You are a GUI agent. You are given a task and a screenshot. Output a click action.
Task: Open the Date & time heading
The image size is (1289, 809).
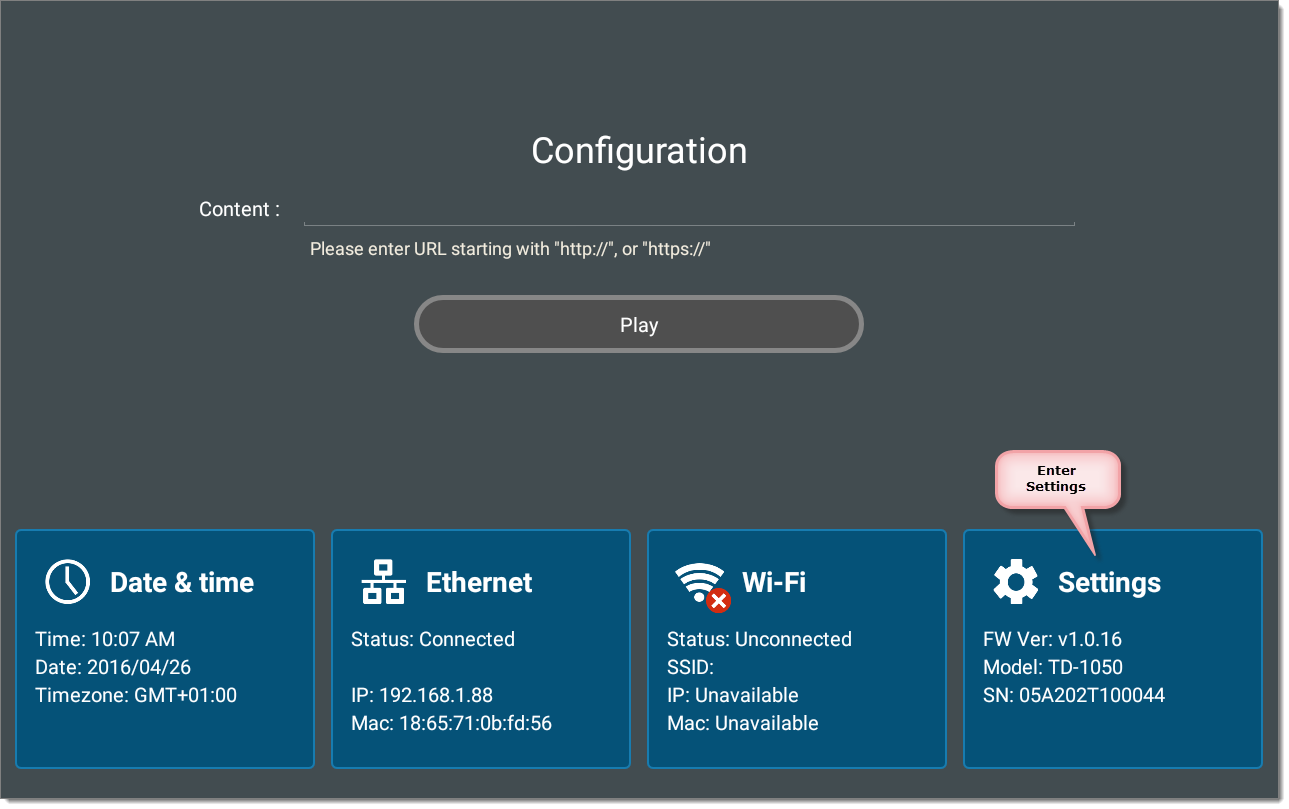pos(182,582)
